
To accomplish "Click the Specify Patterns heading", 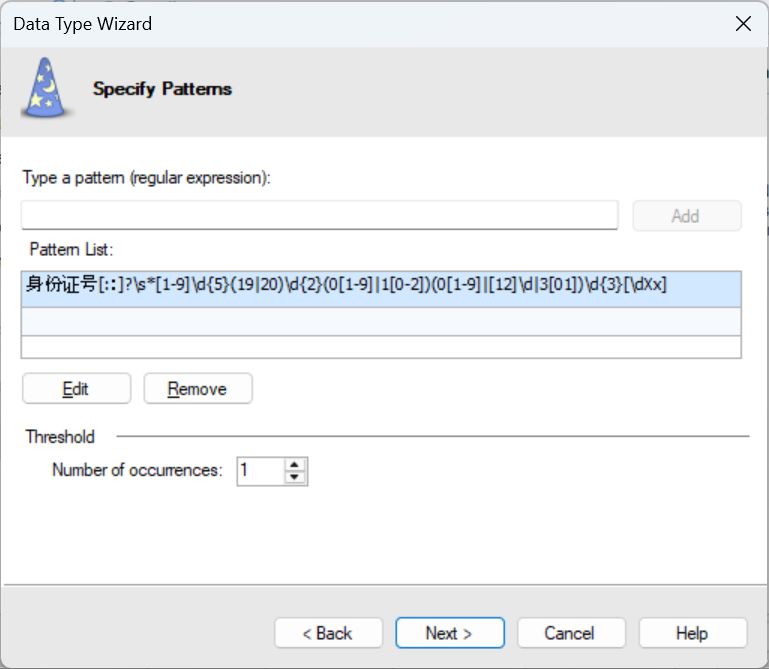I will [x=162, y=89].
